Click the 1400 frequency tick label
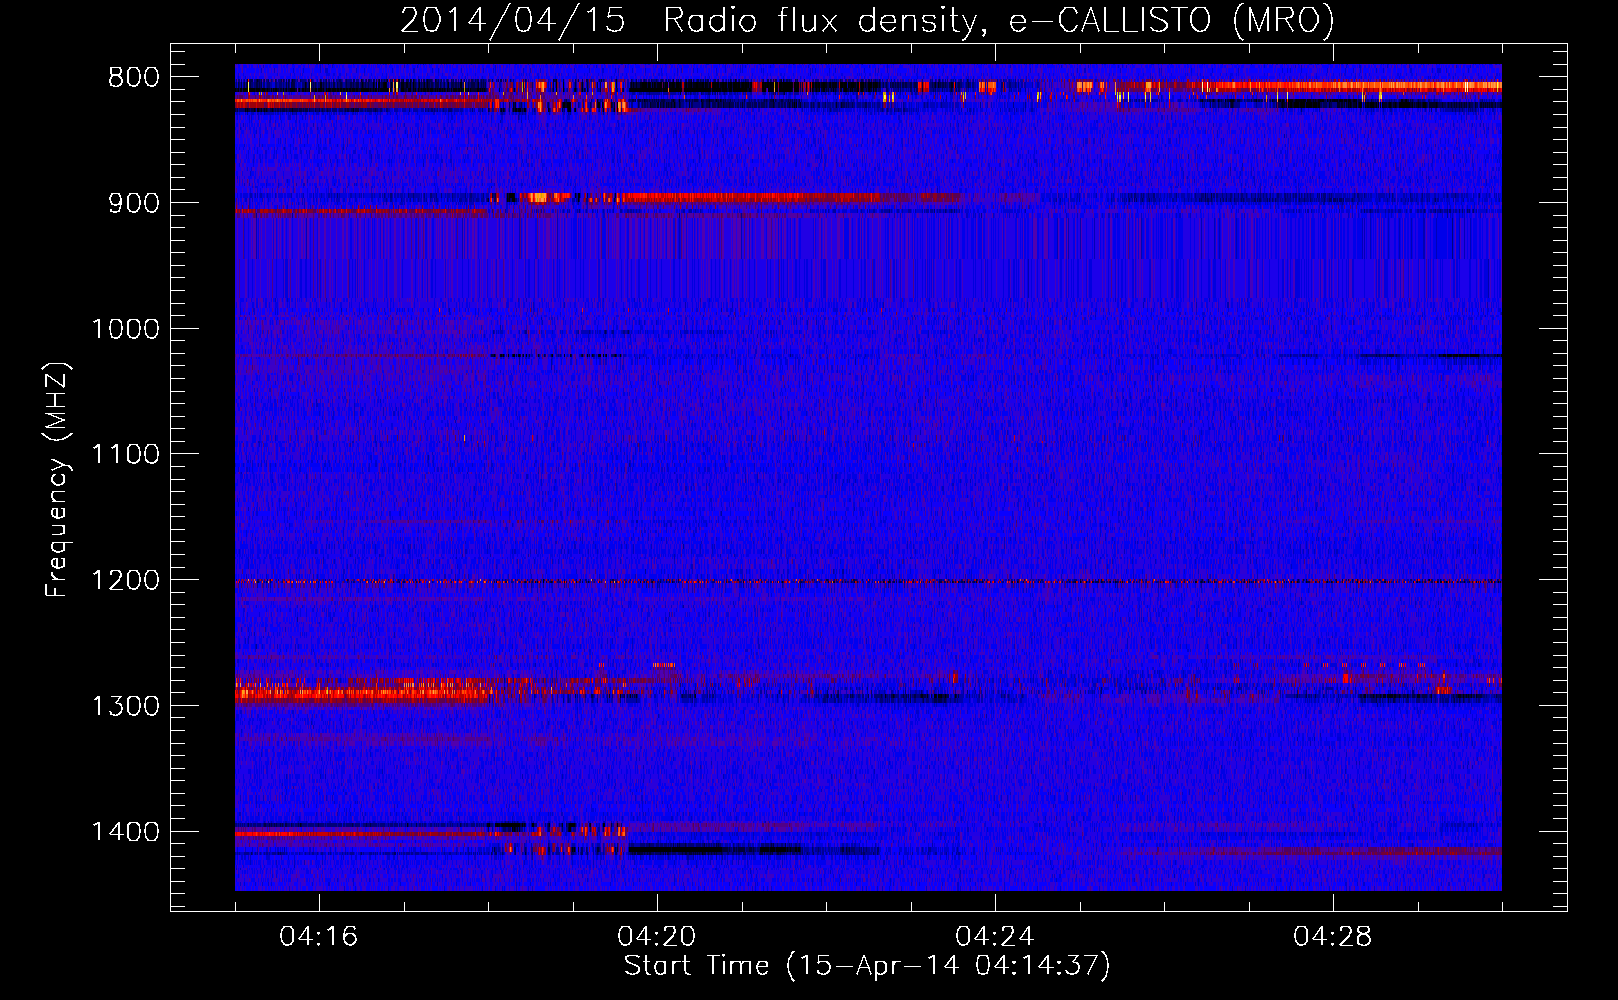Image resolution: width=1618 pixels, height=1000 pixels. click(x=125, y=832)
